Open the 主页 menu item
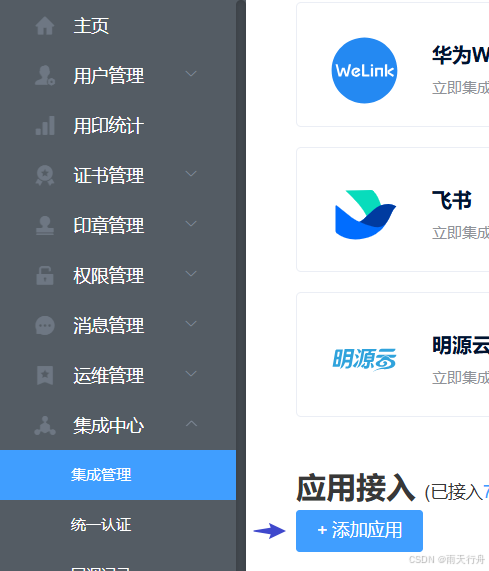The height and width of the screenshot is (571, 489). point(118,26)
